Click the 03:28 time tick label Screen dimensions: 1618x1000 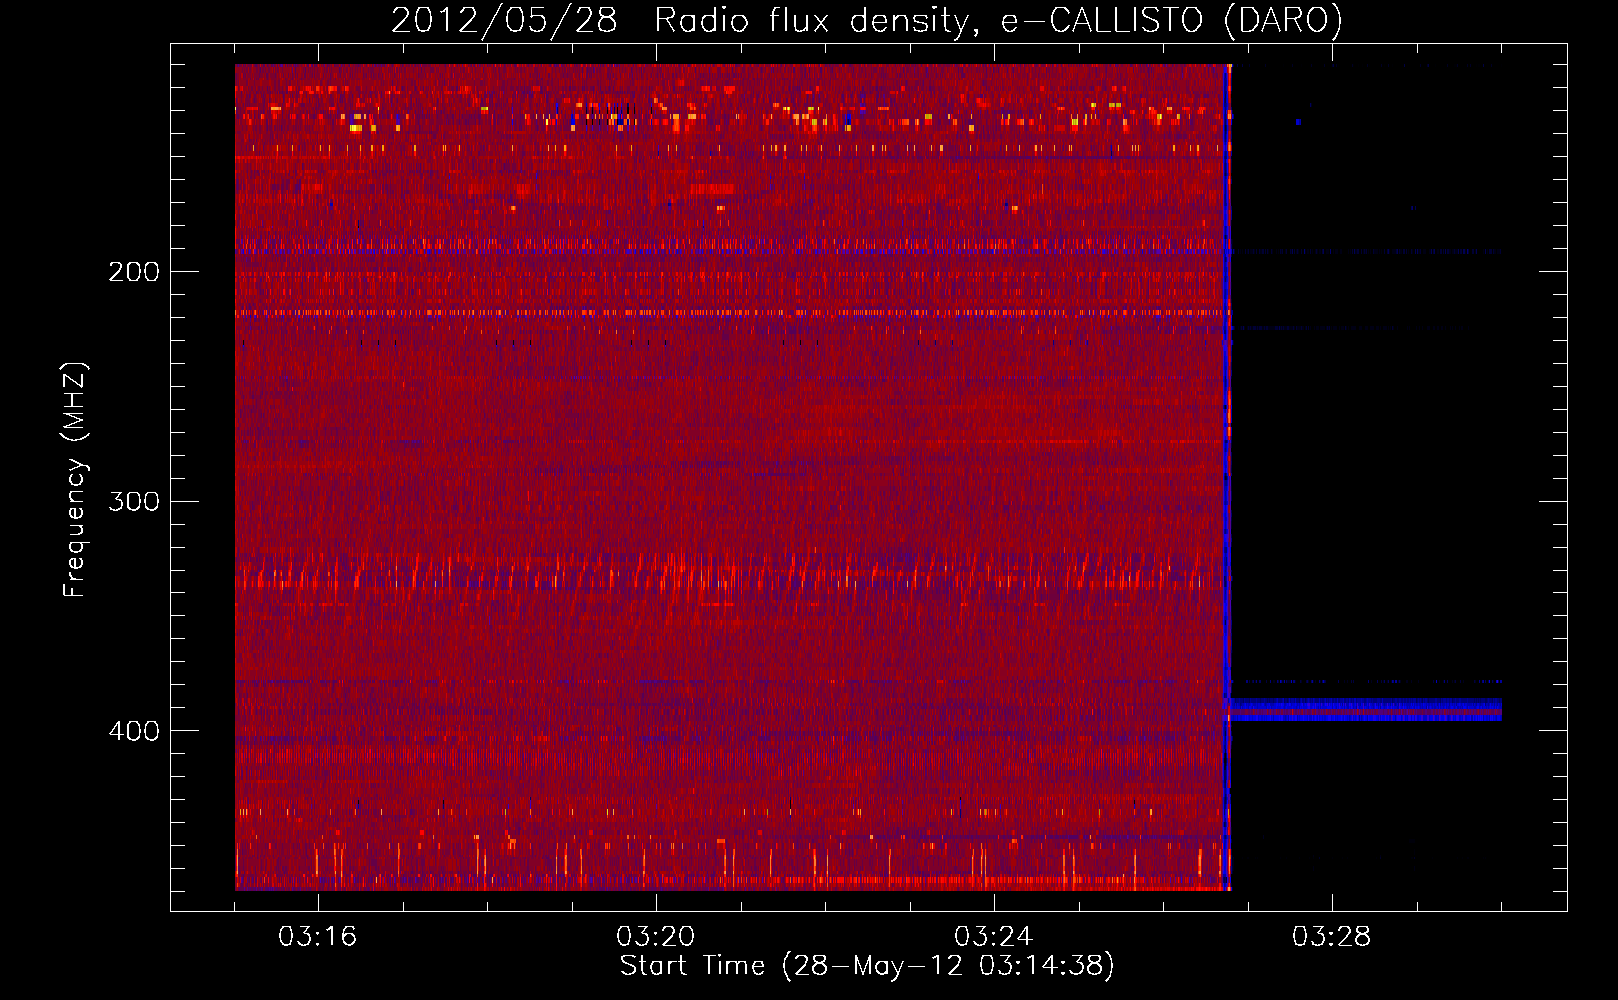click(x=1331, y=937)
